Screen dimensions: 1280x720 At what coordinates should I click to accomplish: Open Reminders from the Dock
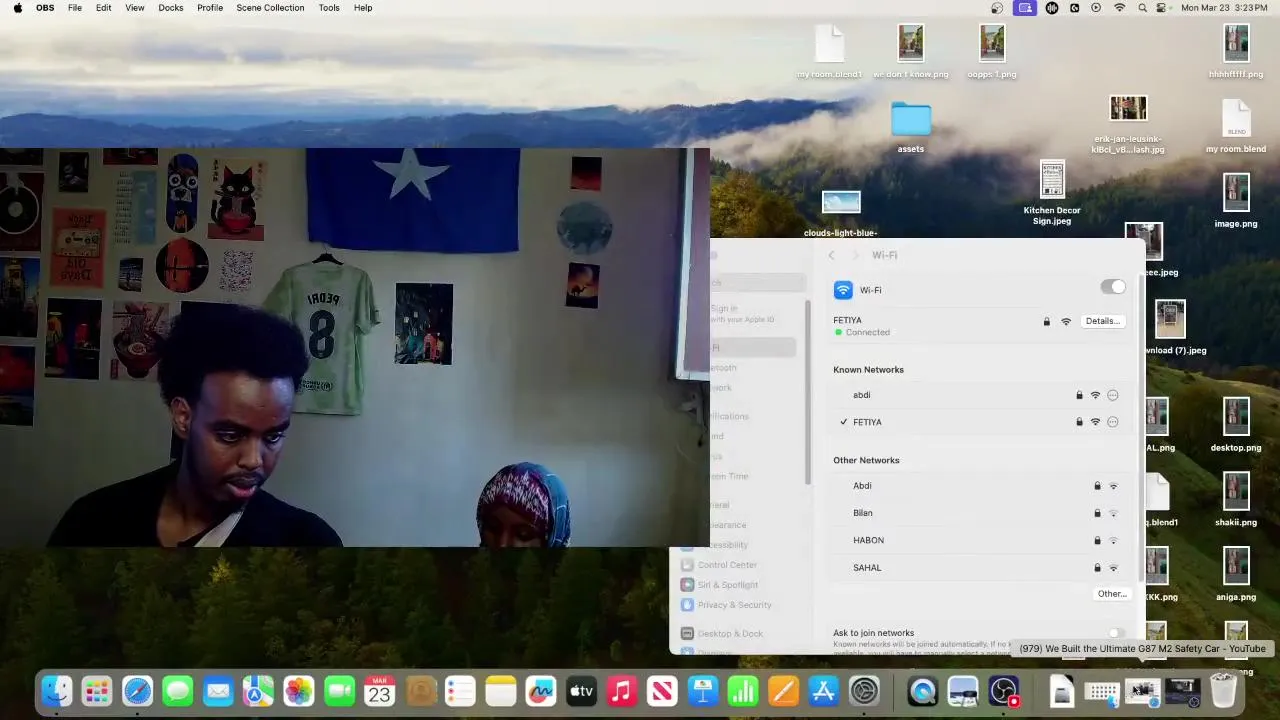[x=460, y=691]
